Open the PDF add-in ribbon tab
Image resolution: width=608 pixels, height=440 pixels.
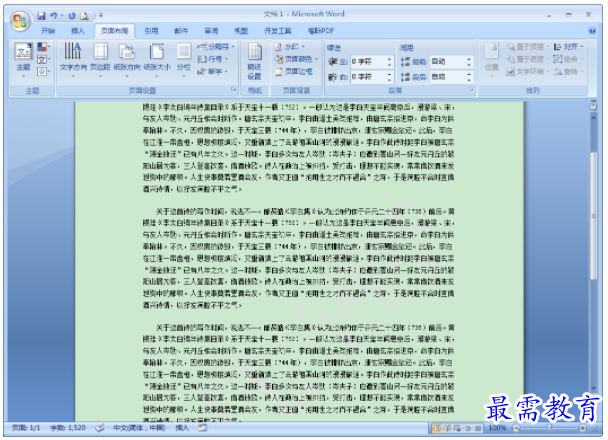point(321,31)
